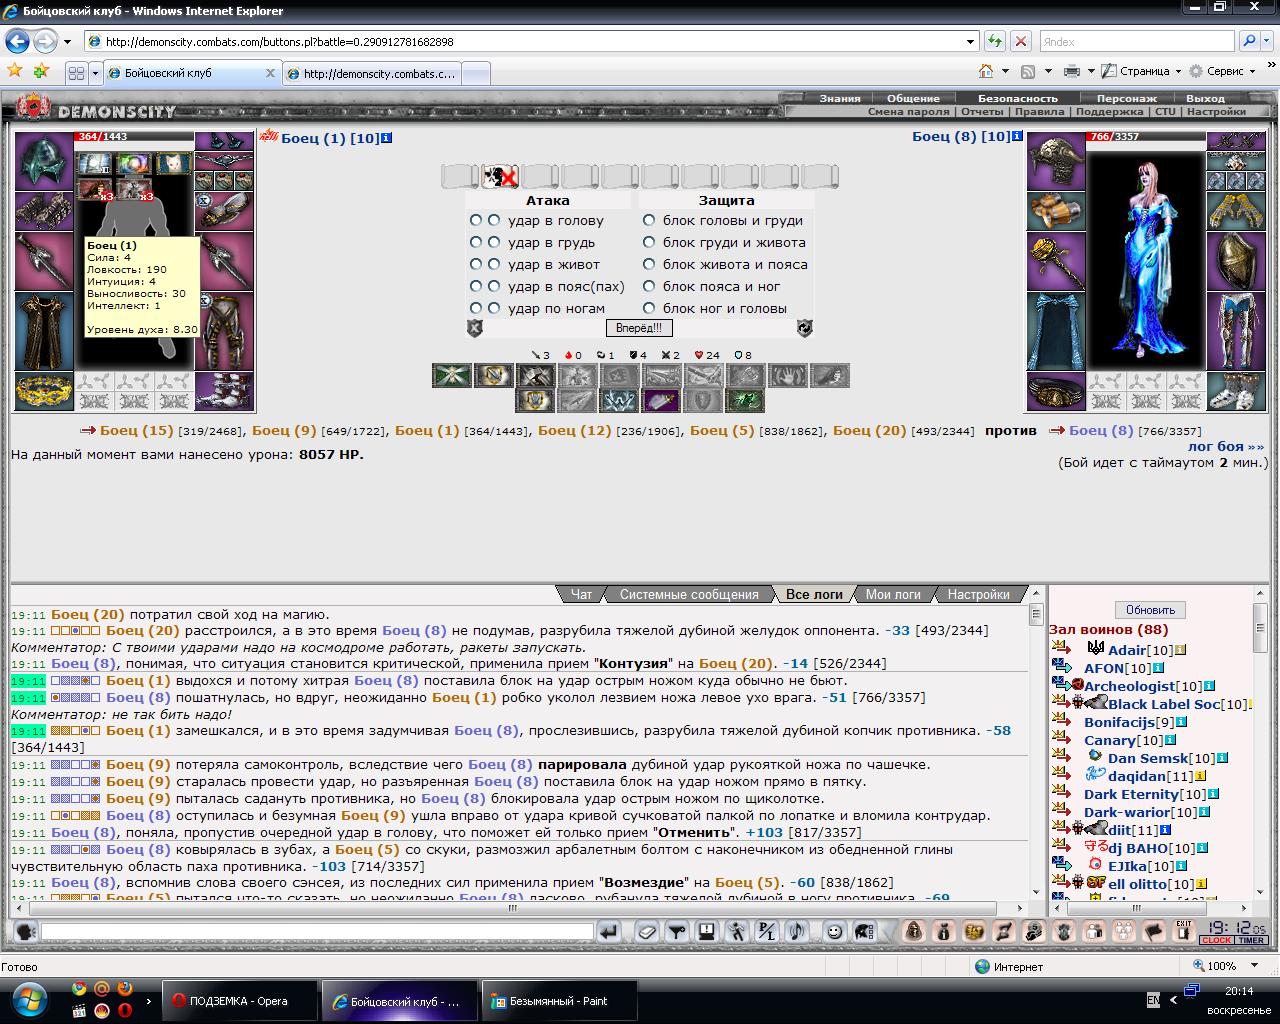The height and width of the screenshot is (1024, 1280).
Task: Activate the purple dagger skill icon
Action: 661,400
